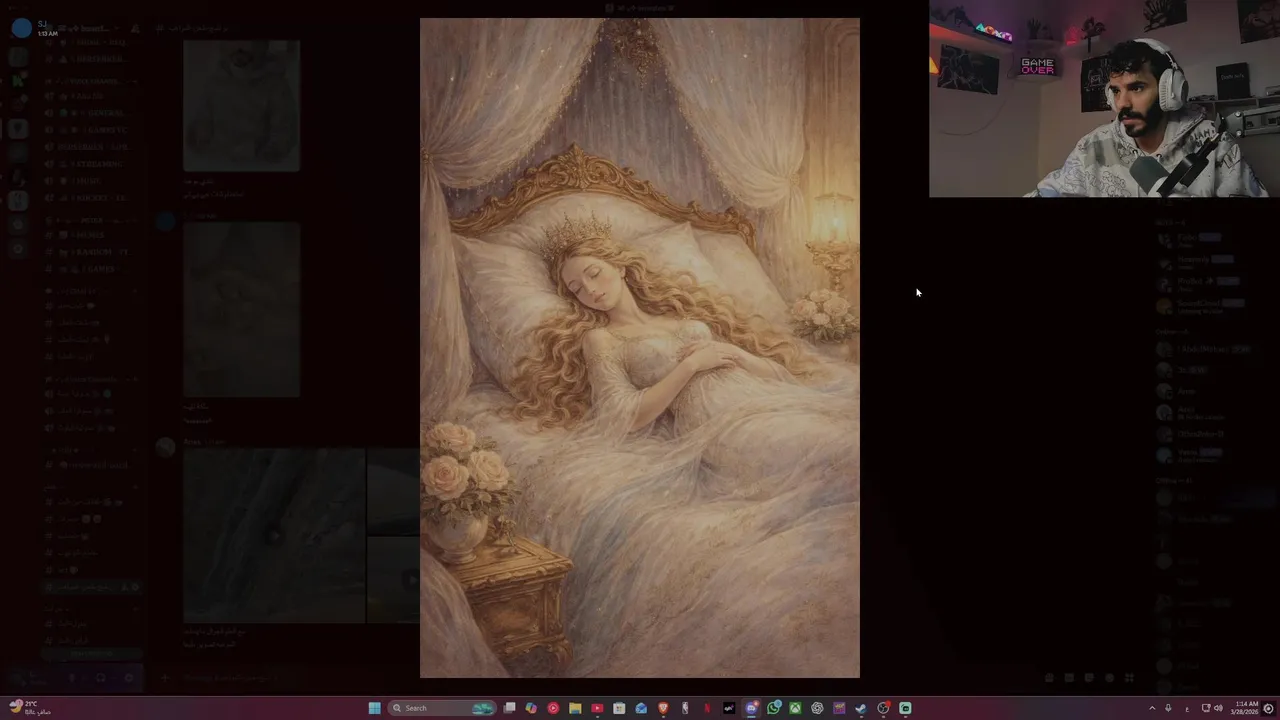Switch input language tray indicator

(1187, 709)
